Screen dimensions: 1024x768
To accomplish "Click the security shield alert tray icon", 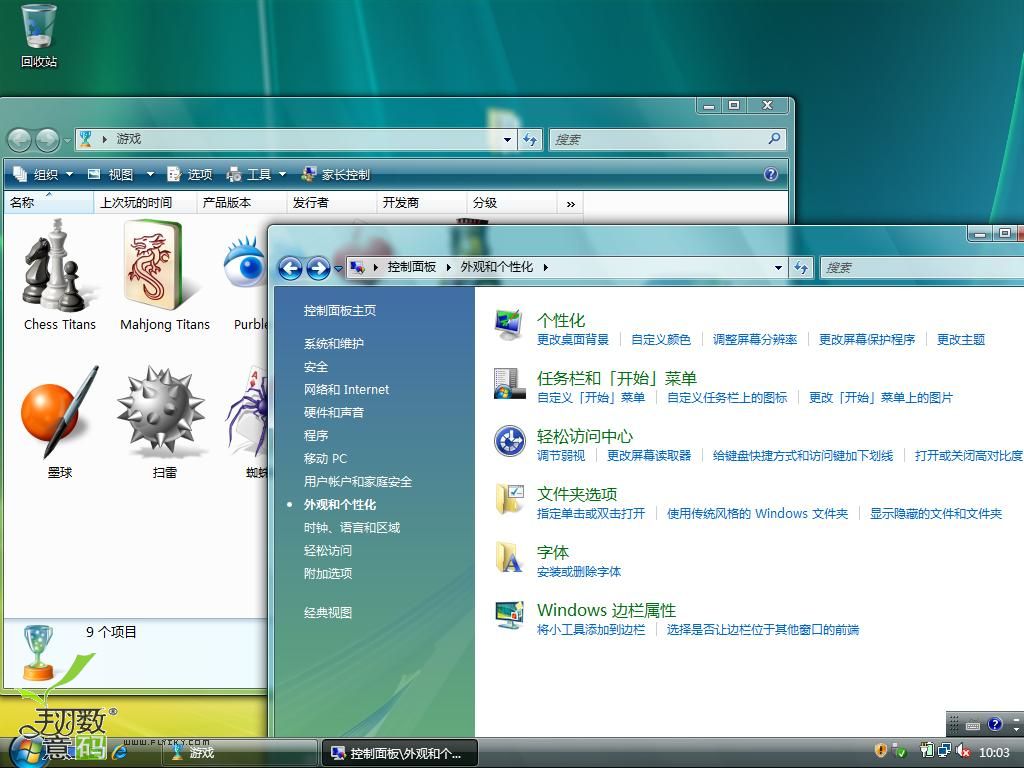I will 881,752.
